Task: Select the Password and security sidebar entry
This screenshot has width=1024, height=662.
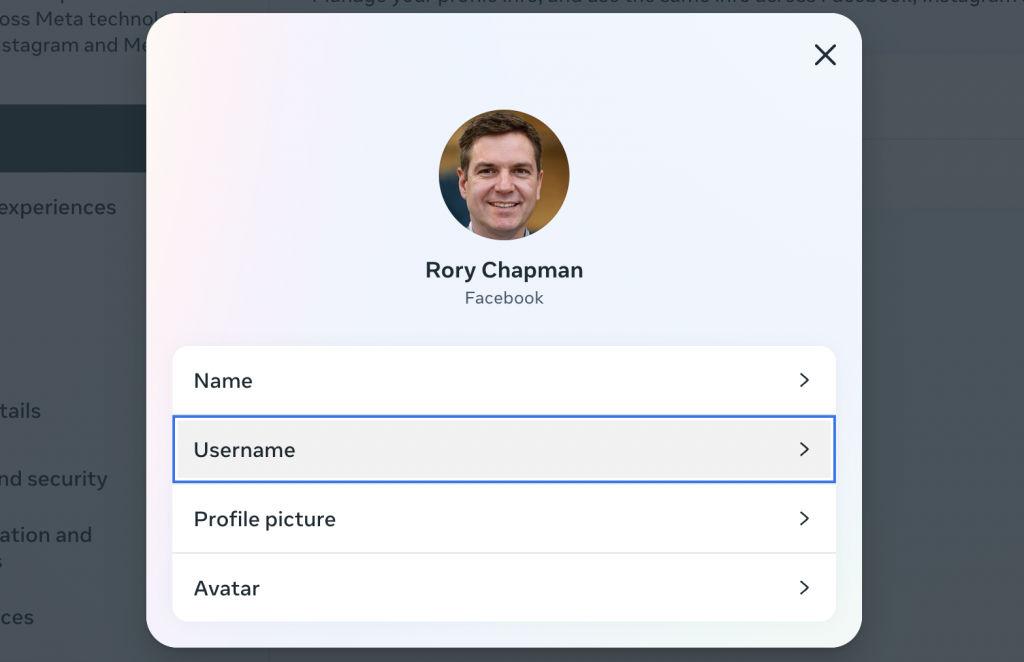Action: coord(54,479)
